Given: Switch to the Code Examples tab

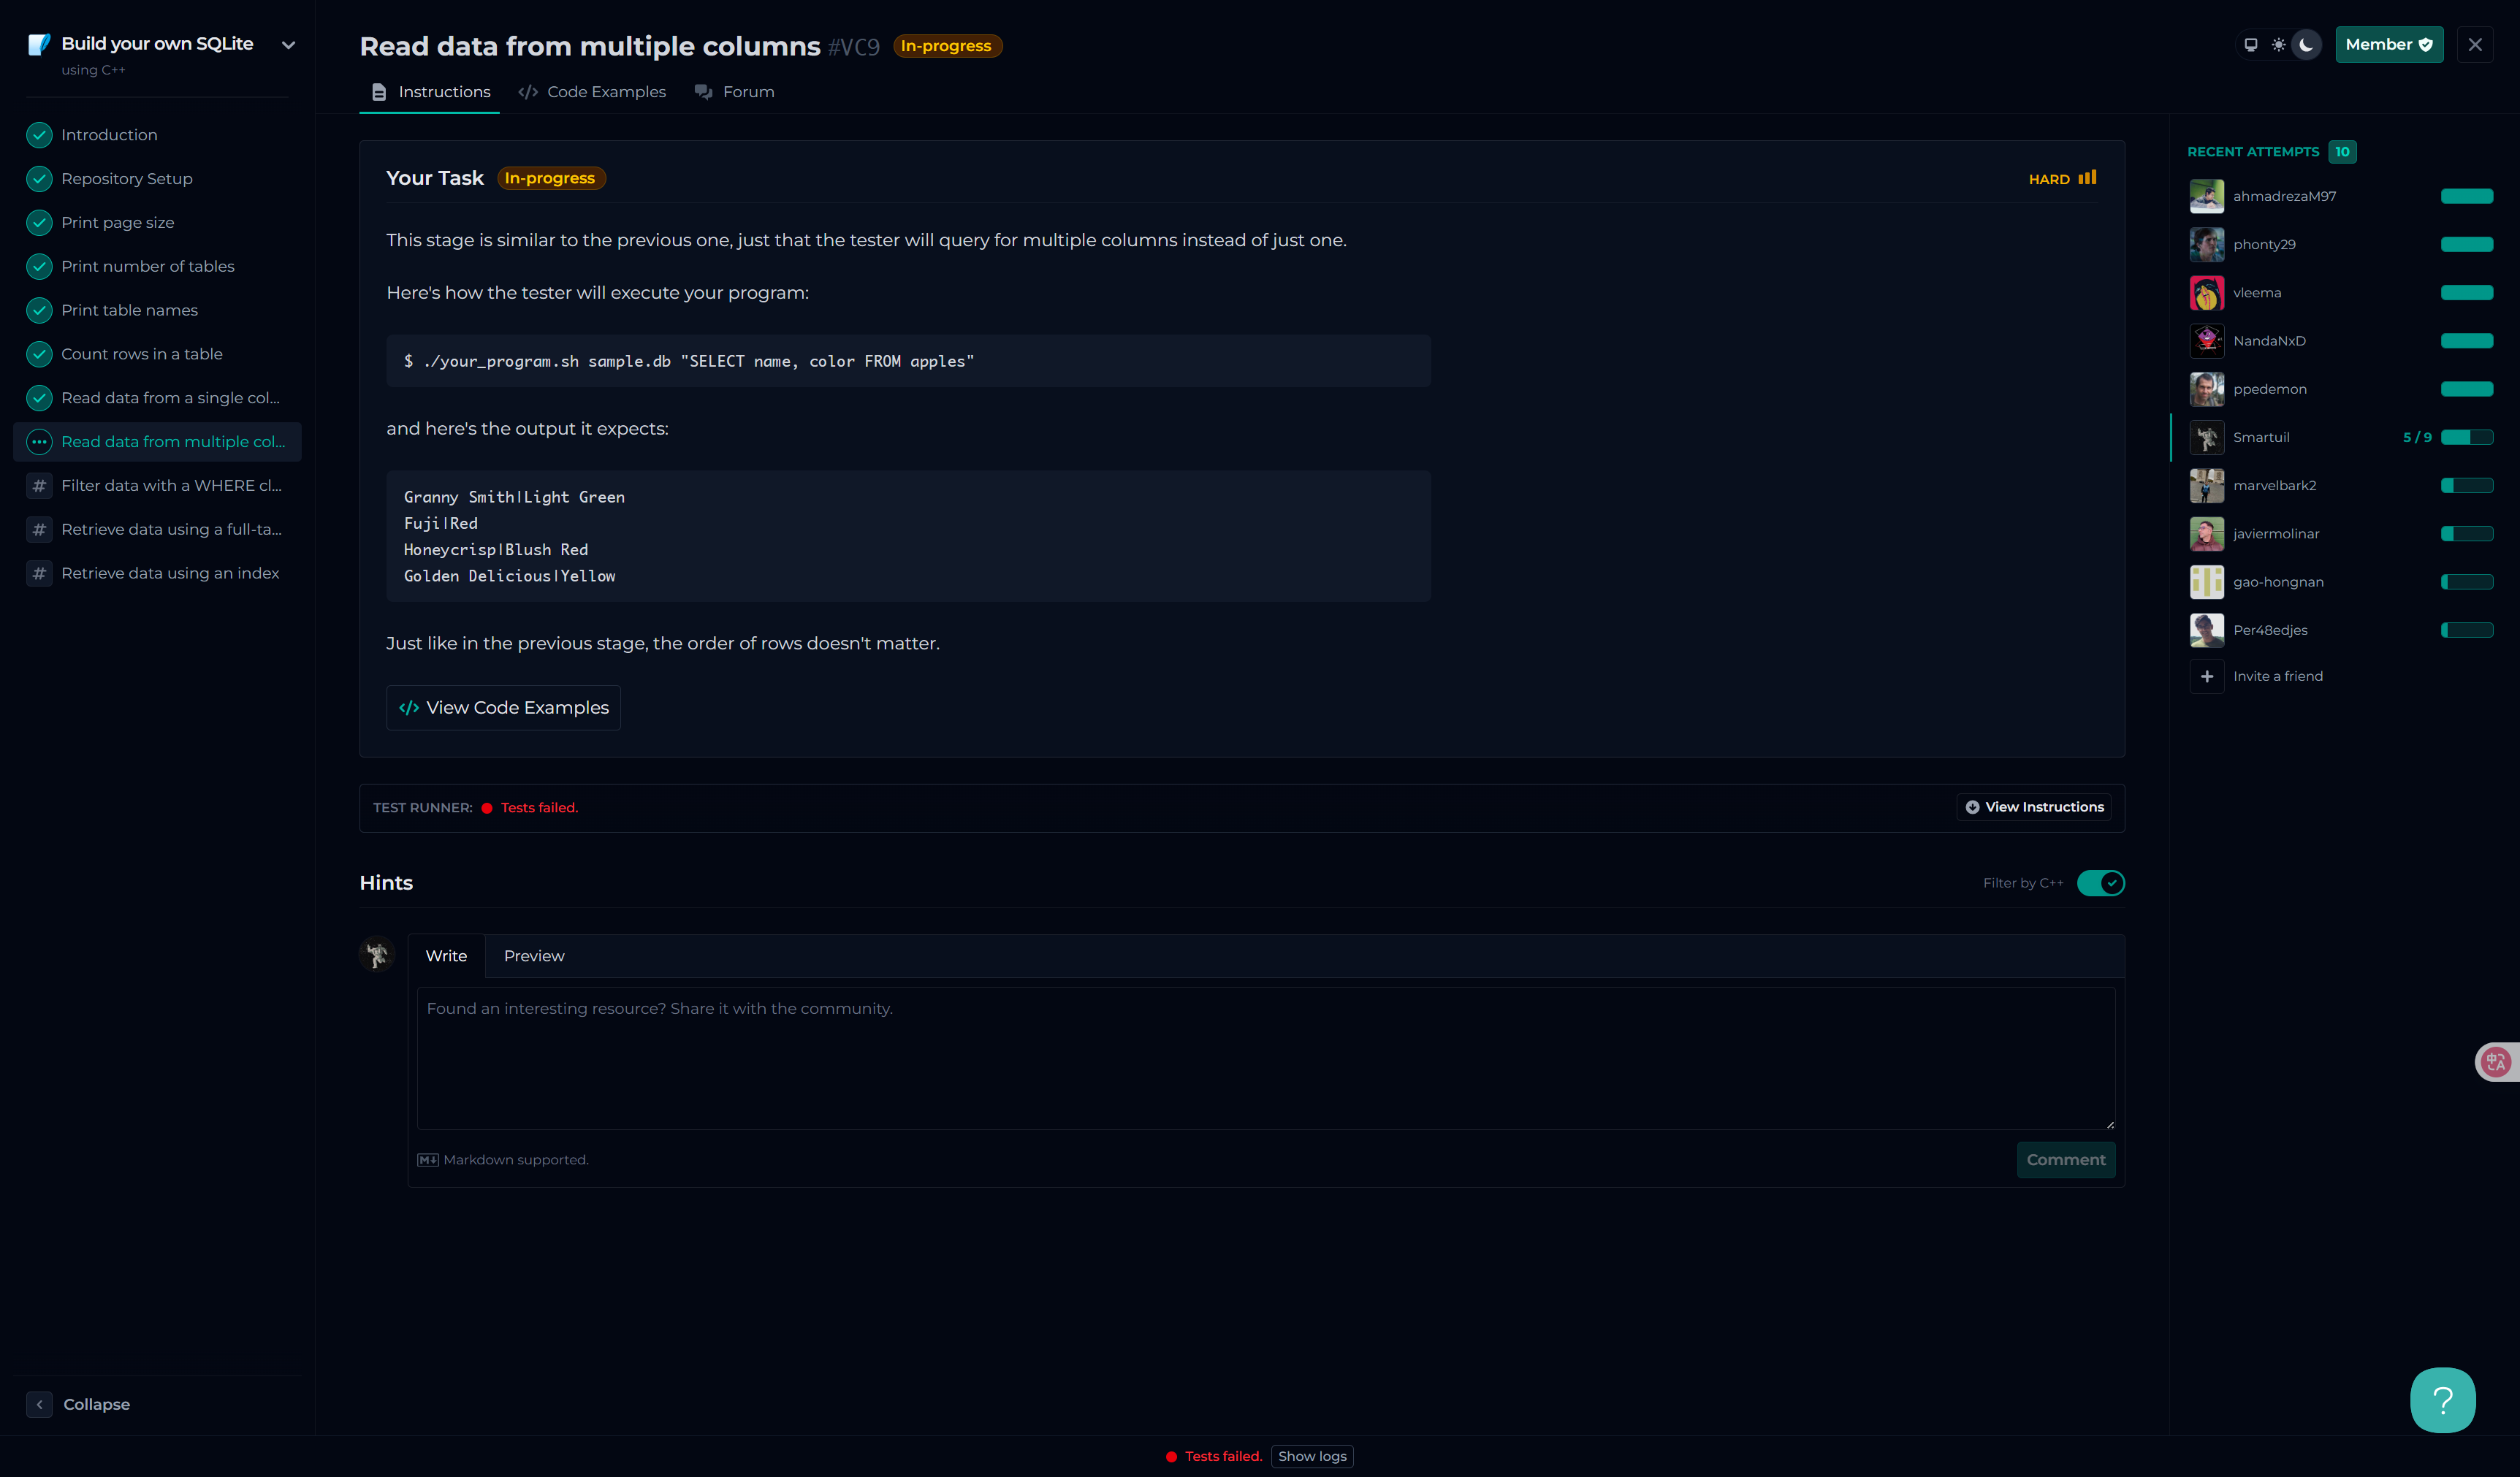Looking at the screenshot, I should 592,92.
